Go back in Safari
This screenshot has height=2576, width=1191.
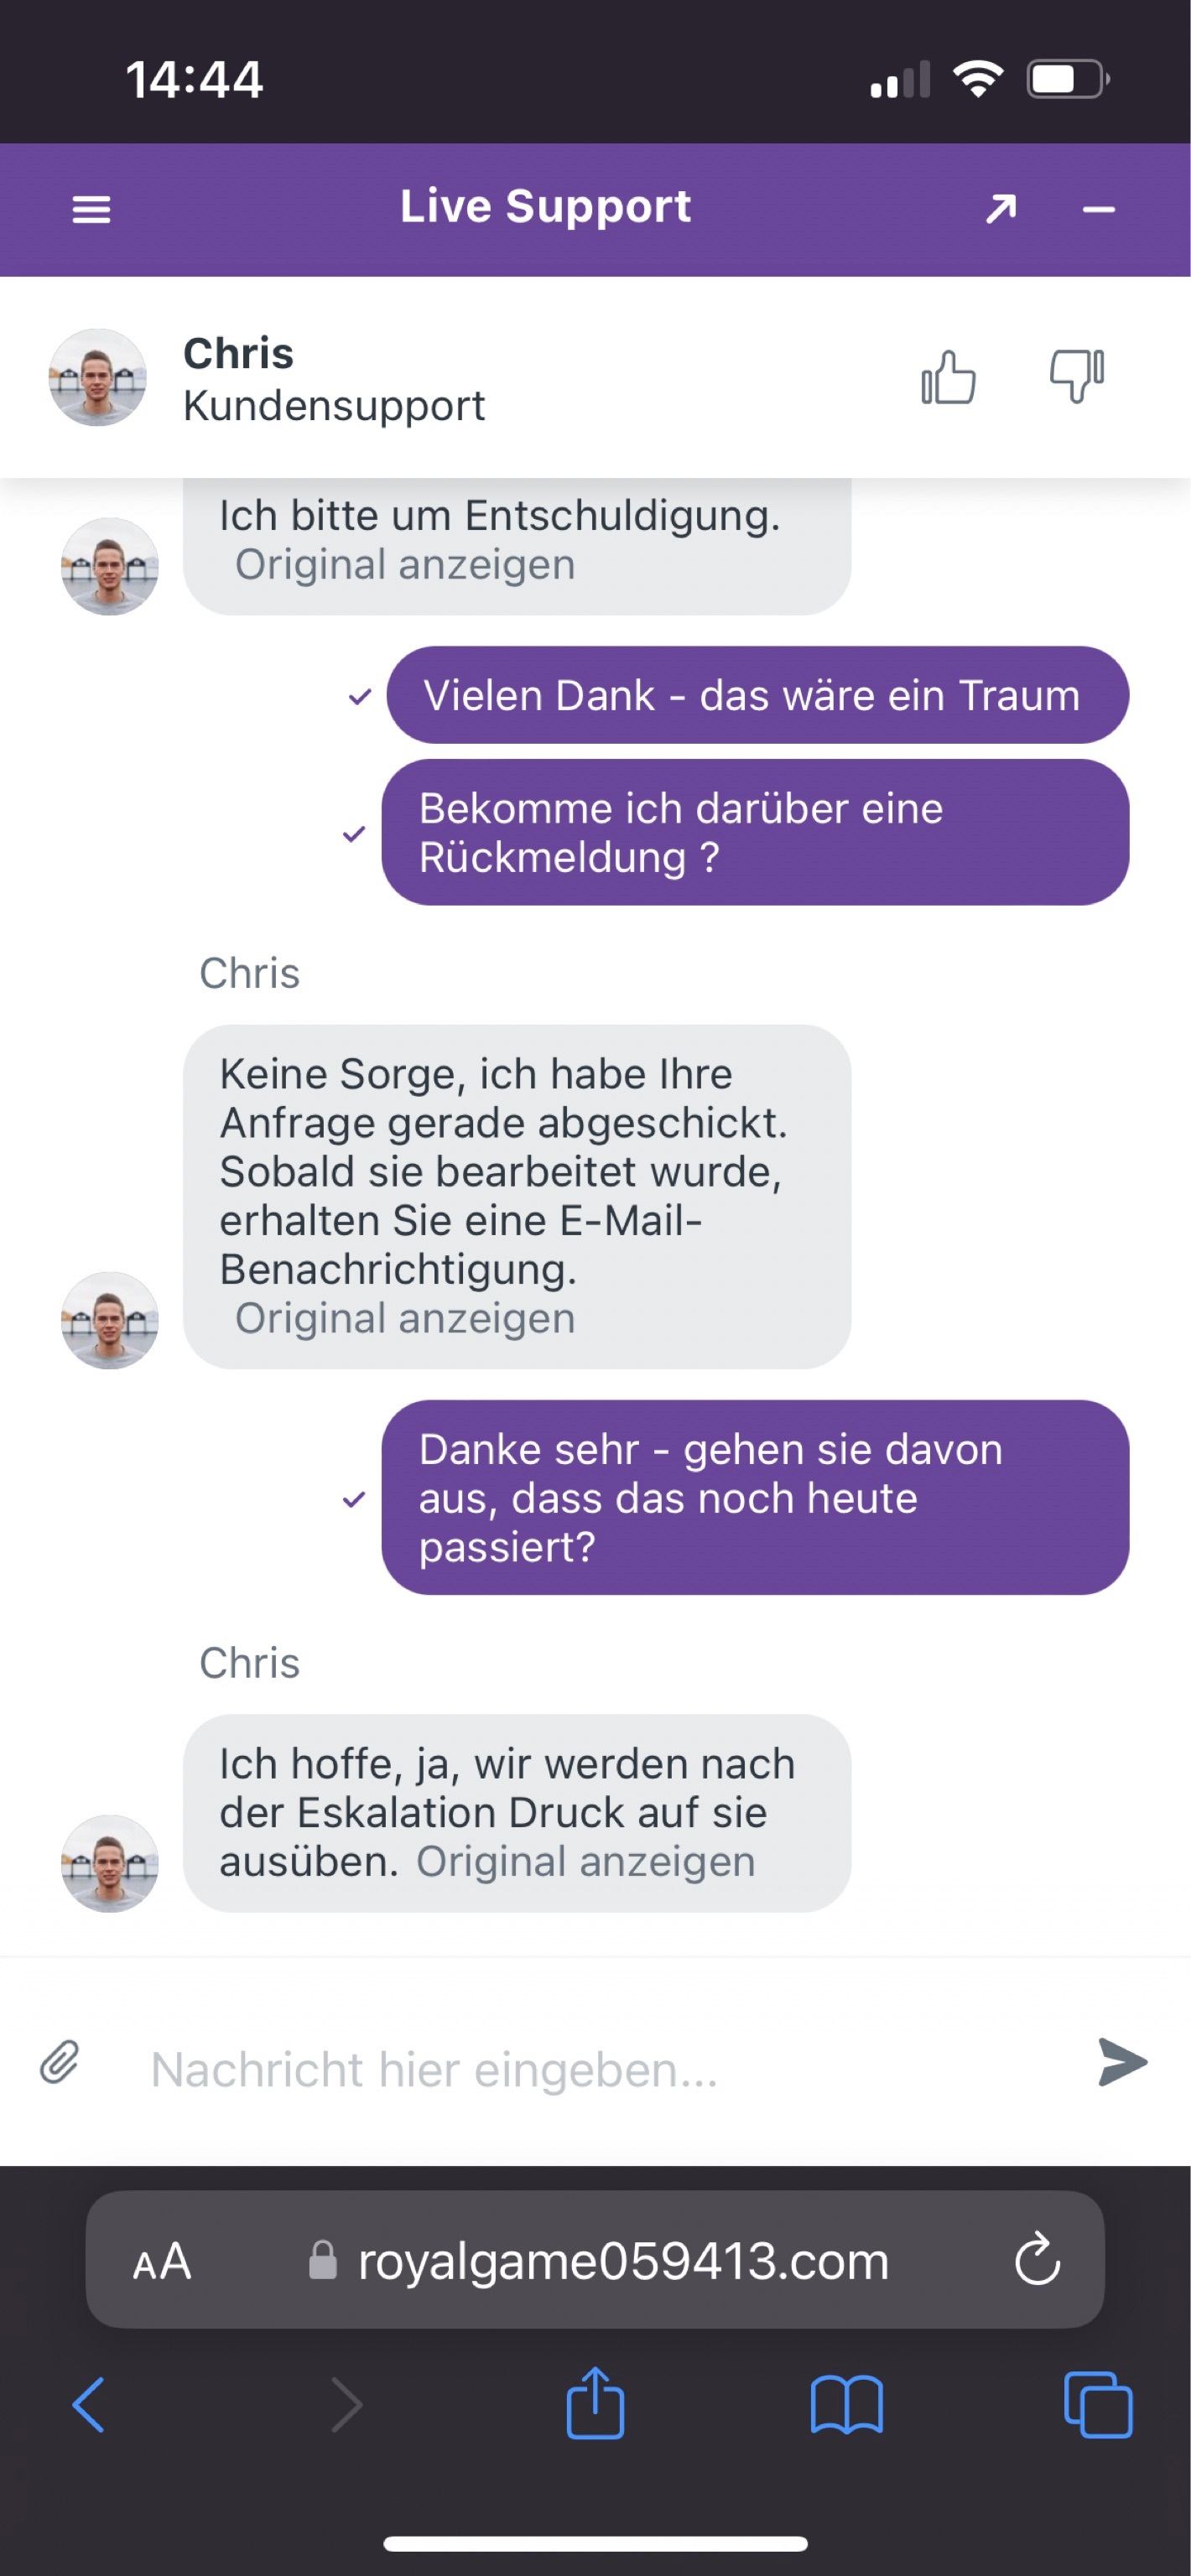tap(88, 2404)
